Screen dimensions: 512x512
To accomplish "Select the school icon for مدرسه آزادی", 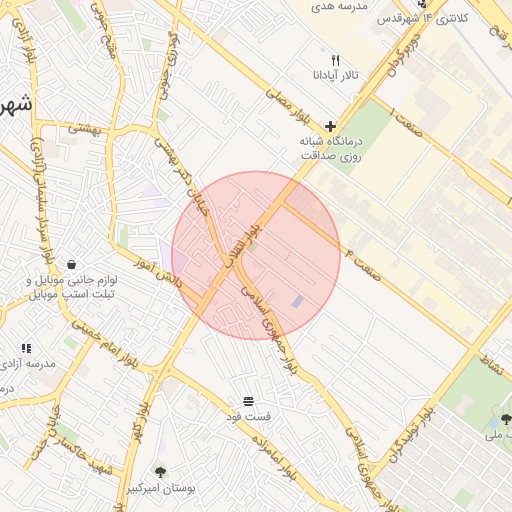I will [27, 349].
